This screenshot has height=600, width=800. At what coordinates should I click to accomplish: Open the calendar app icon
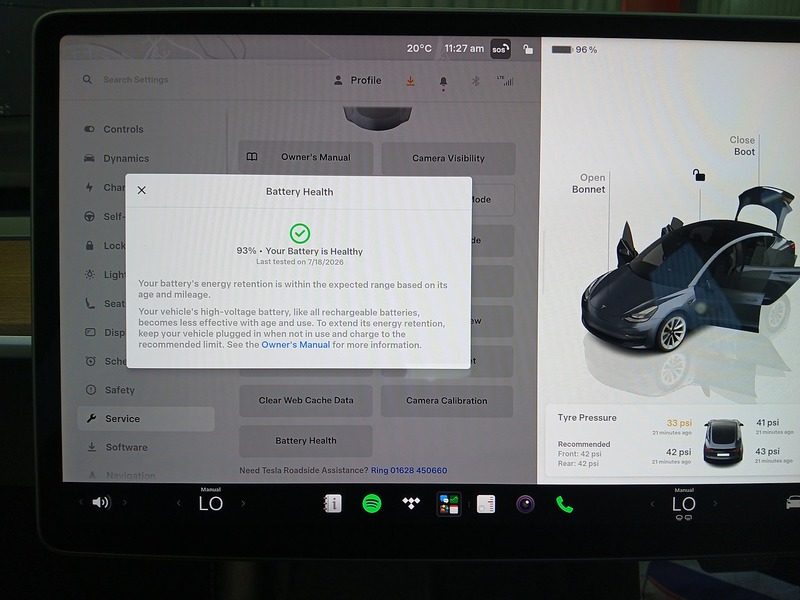486,505
